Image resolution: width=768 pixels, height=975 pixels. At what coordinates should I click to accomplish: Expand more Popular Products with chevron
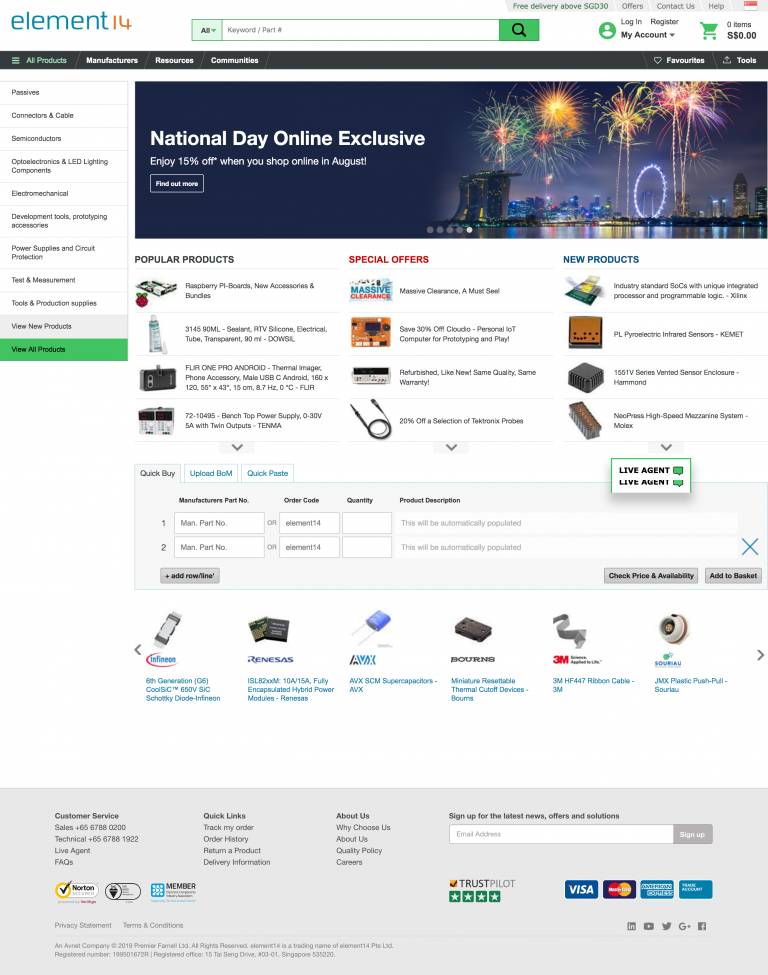coord(237,447)
